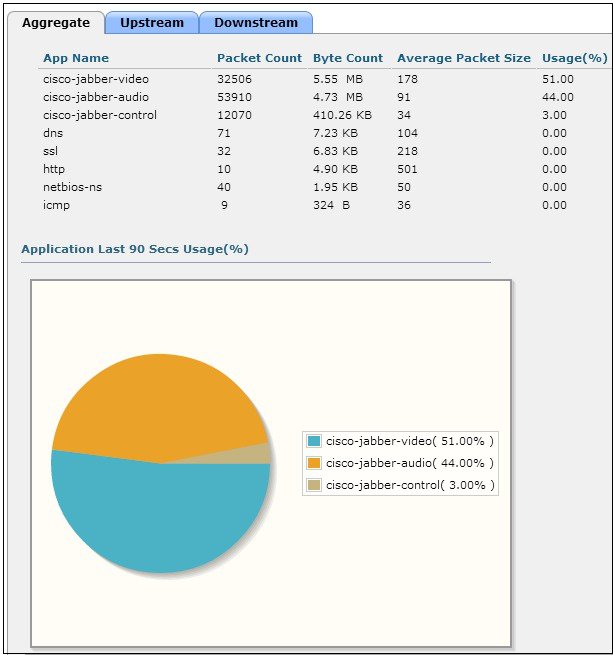Click byte count 6.83 KB

click(x=336, y=151)
